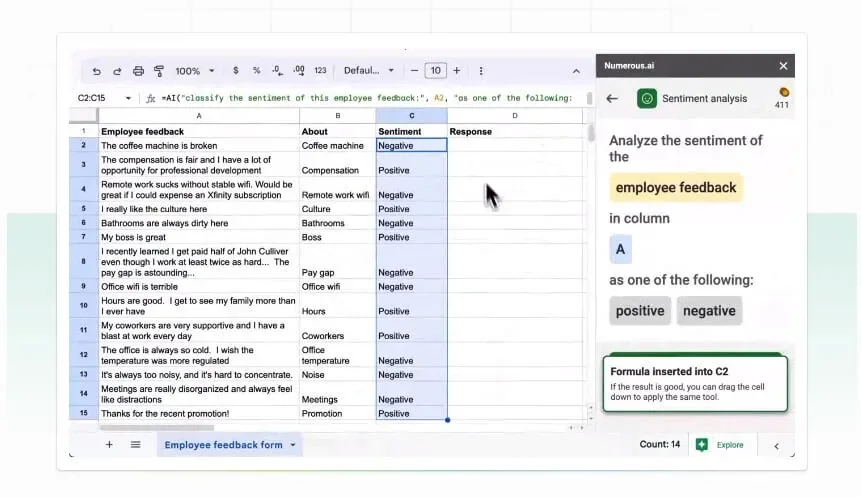Click the Redo icon in the toolbar
The height and width of the screenshot is (497, 861).
coord(117,71)
